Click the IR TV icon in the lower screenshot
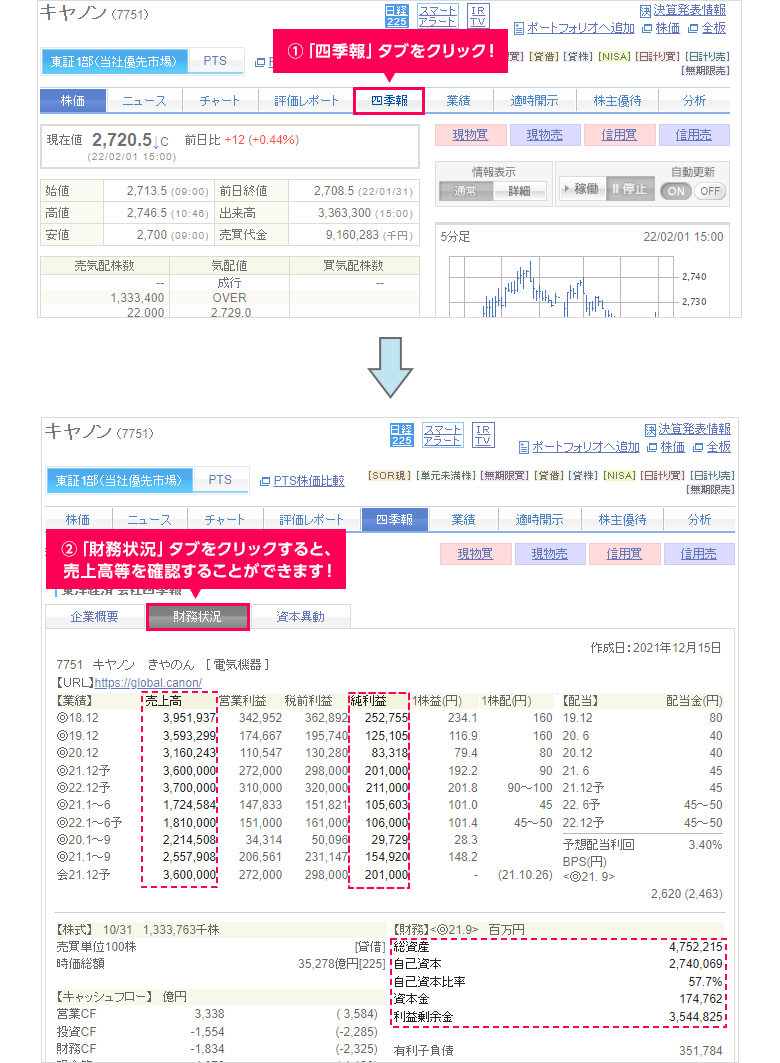 coord(483,435)
